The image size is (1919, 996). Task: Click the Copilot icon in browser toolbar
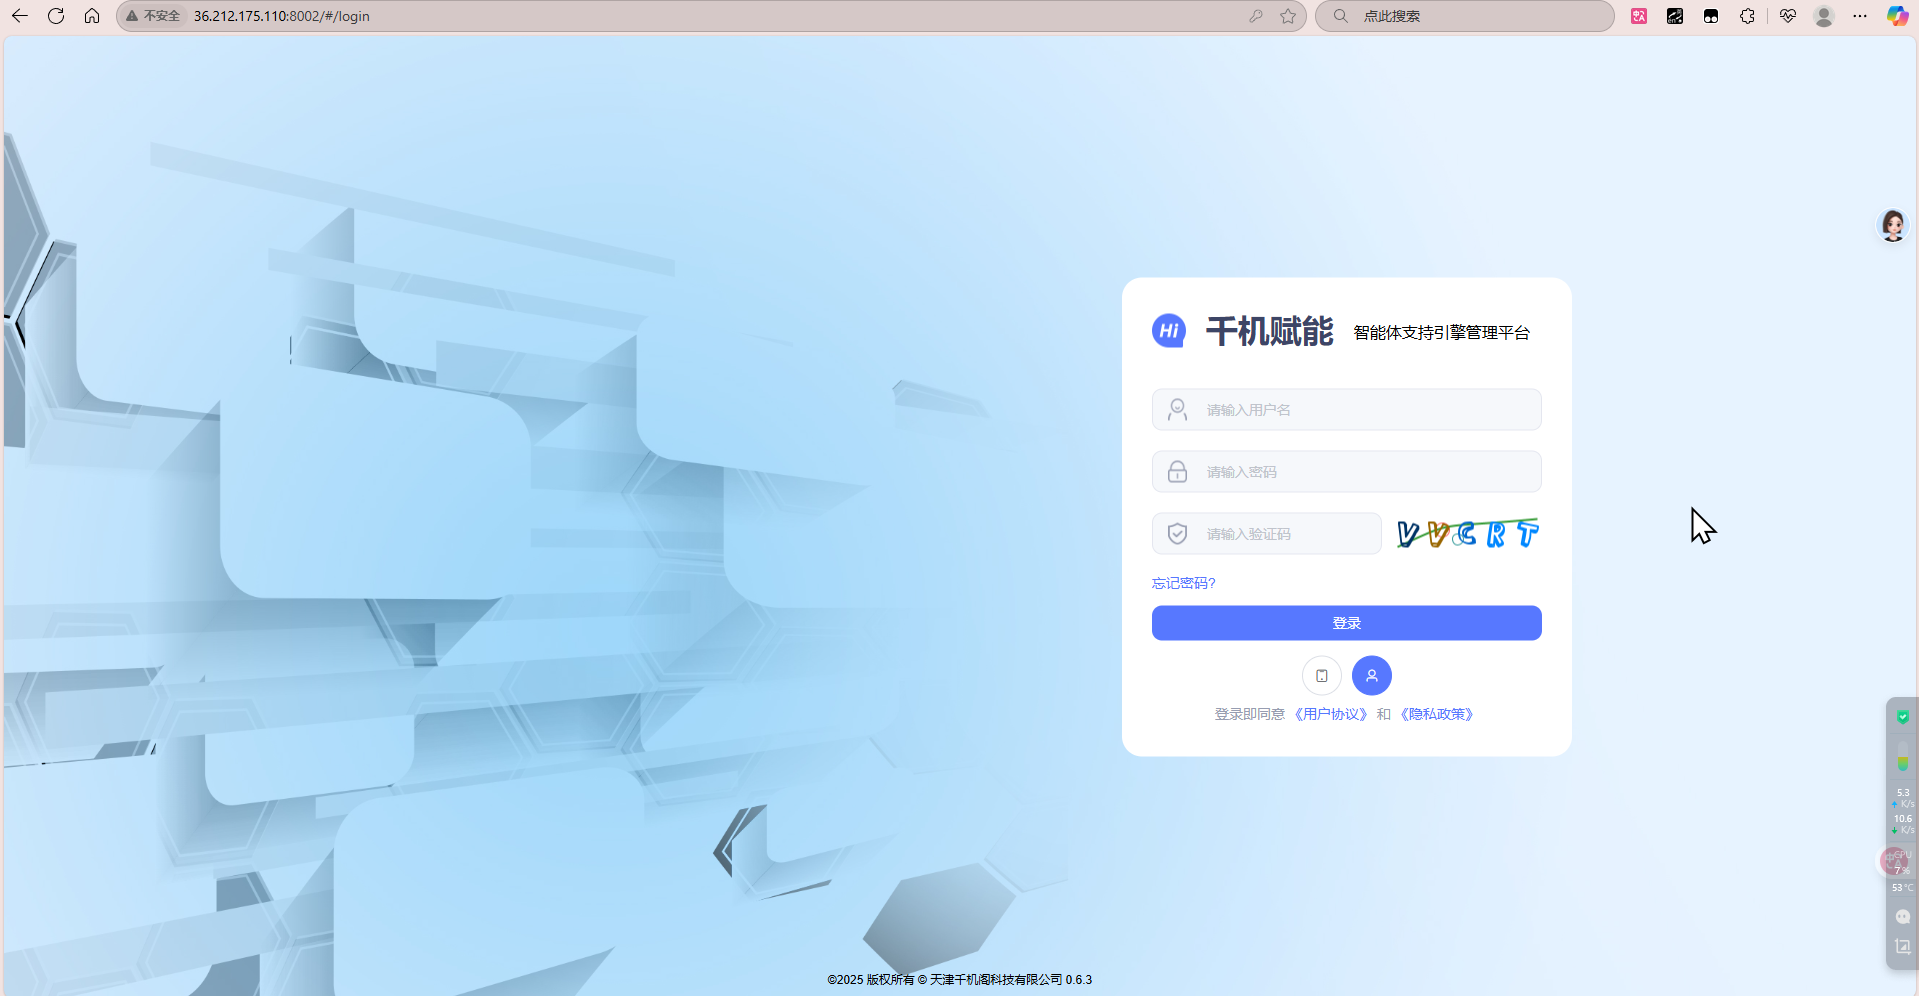(1896, 16)
